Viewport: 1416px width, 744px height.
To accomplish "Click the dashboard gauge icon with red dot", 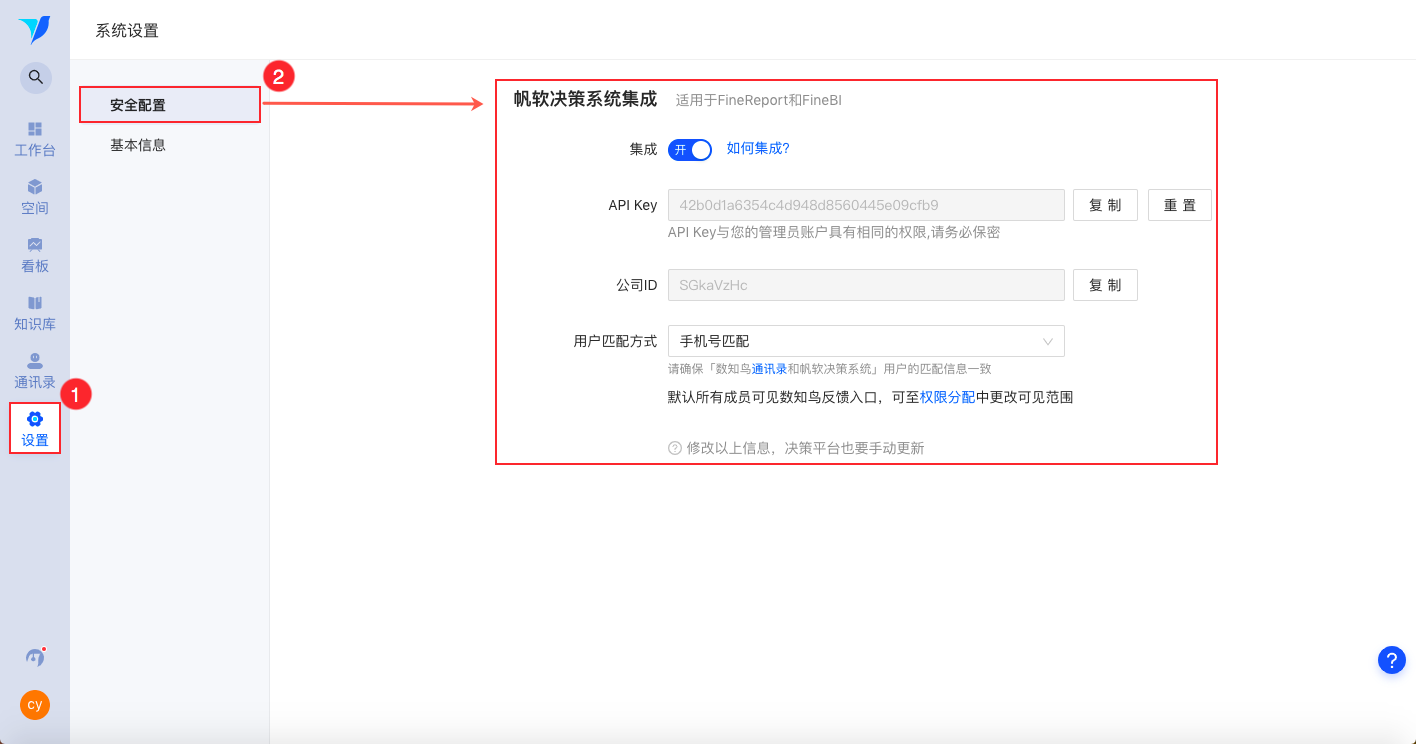I will click(35, 657).
